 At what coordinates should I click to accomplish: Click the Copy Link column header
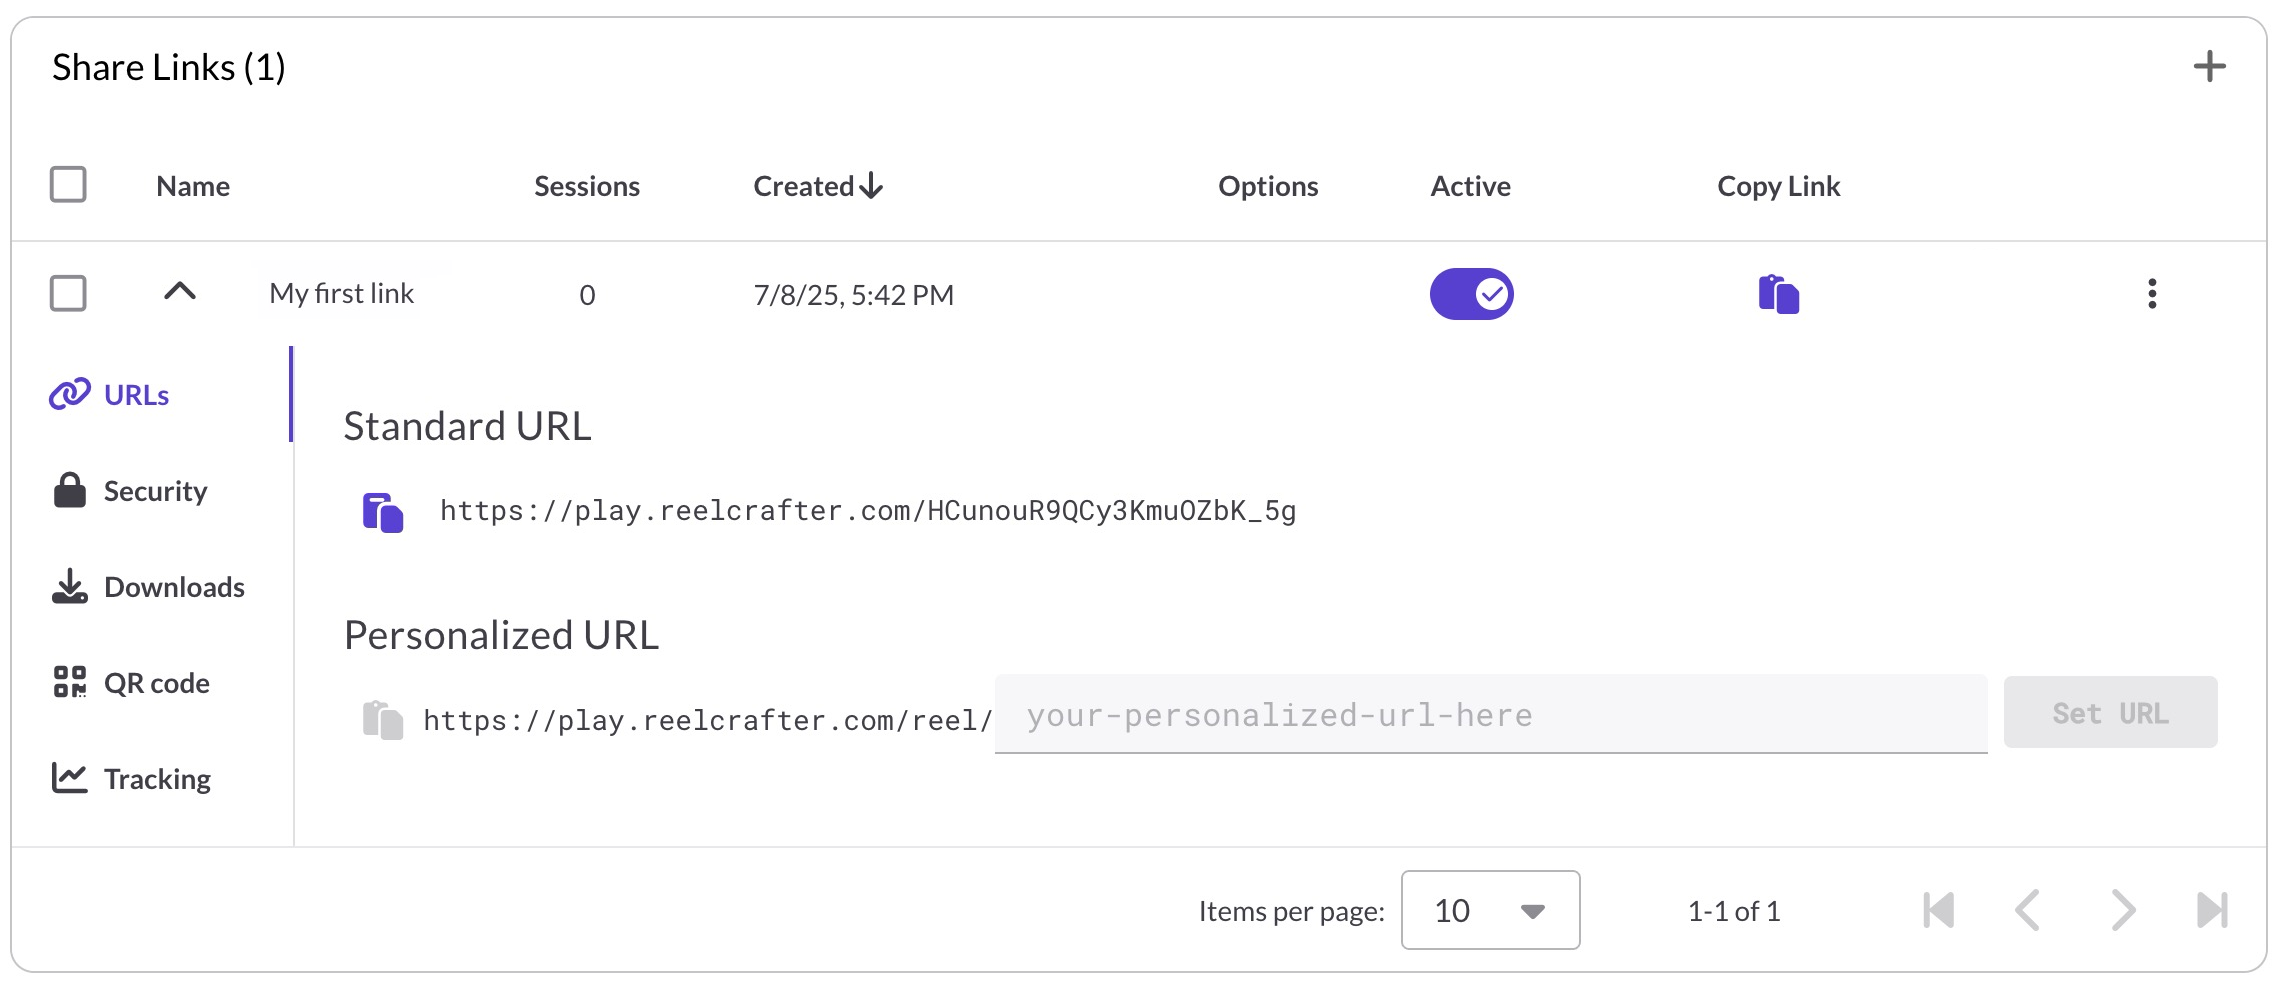coord(1779,186)
